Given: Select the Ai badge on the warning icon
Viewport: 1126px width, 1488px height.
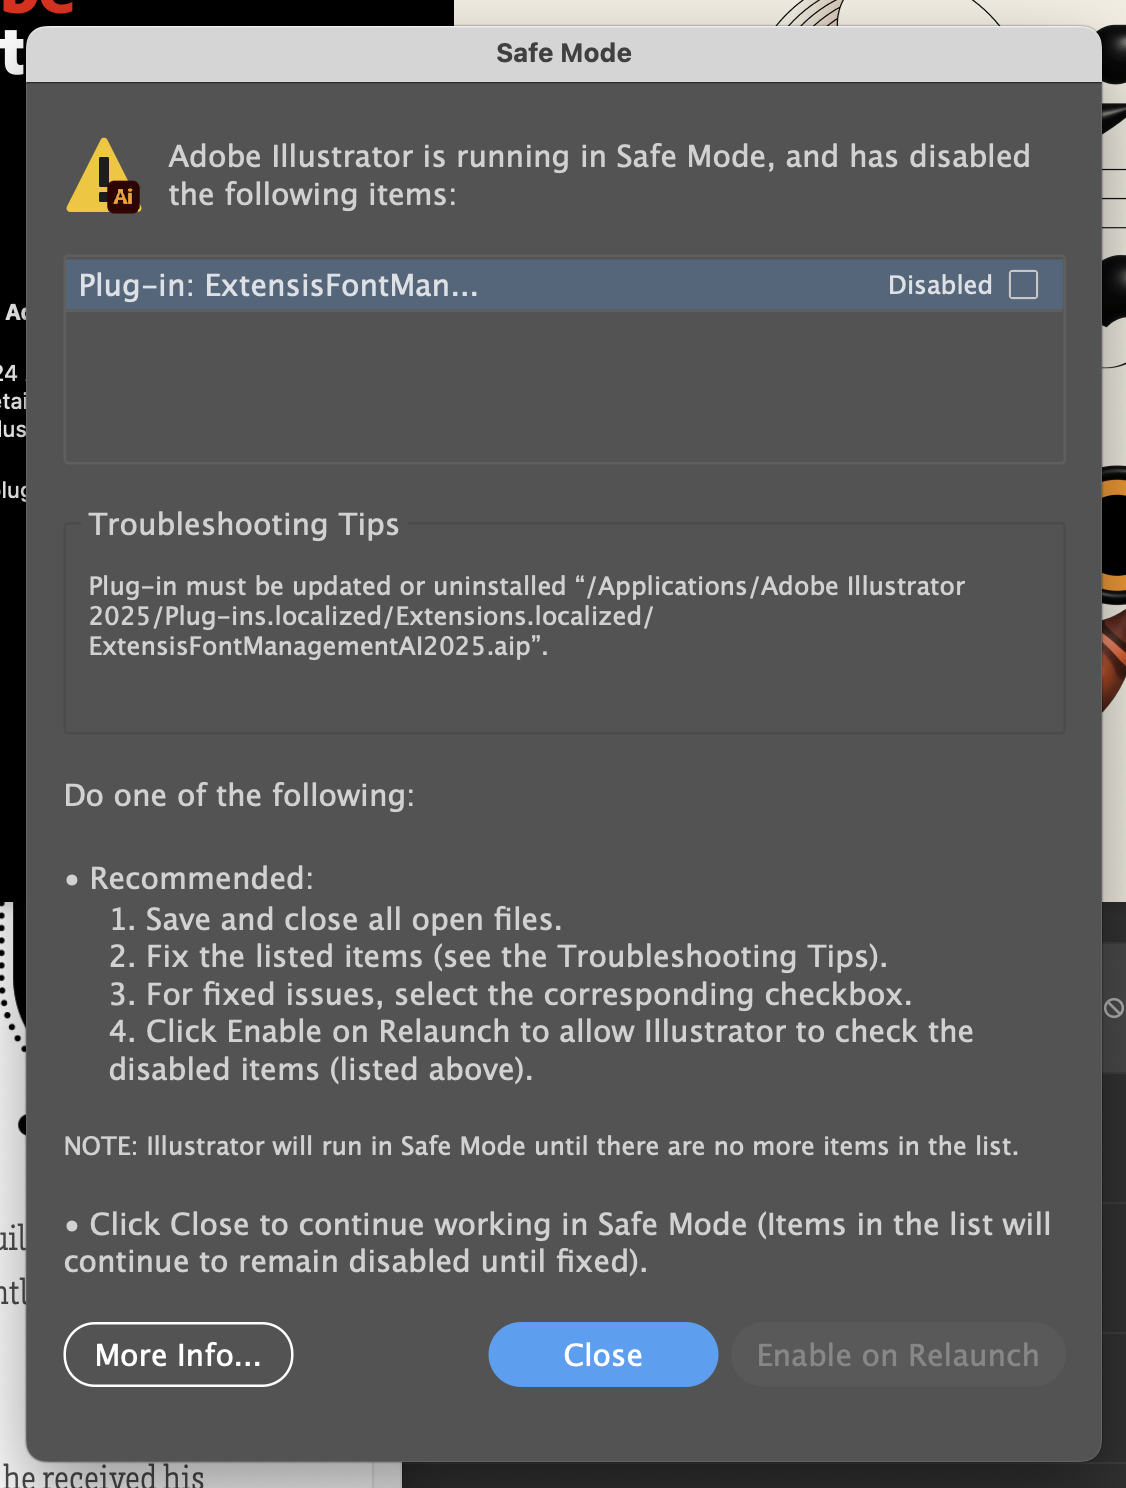Looking at the screenshot, I should pos(126,197).
